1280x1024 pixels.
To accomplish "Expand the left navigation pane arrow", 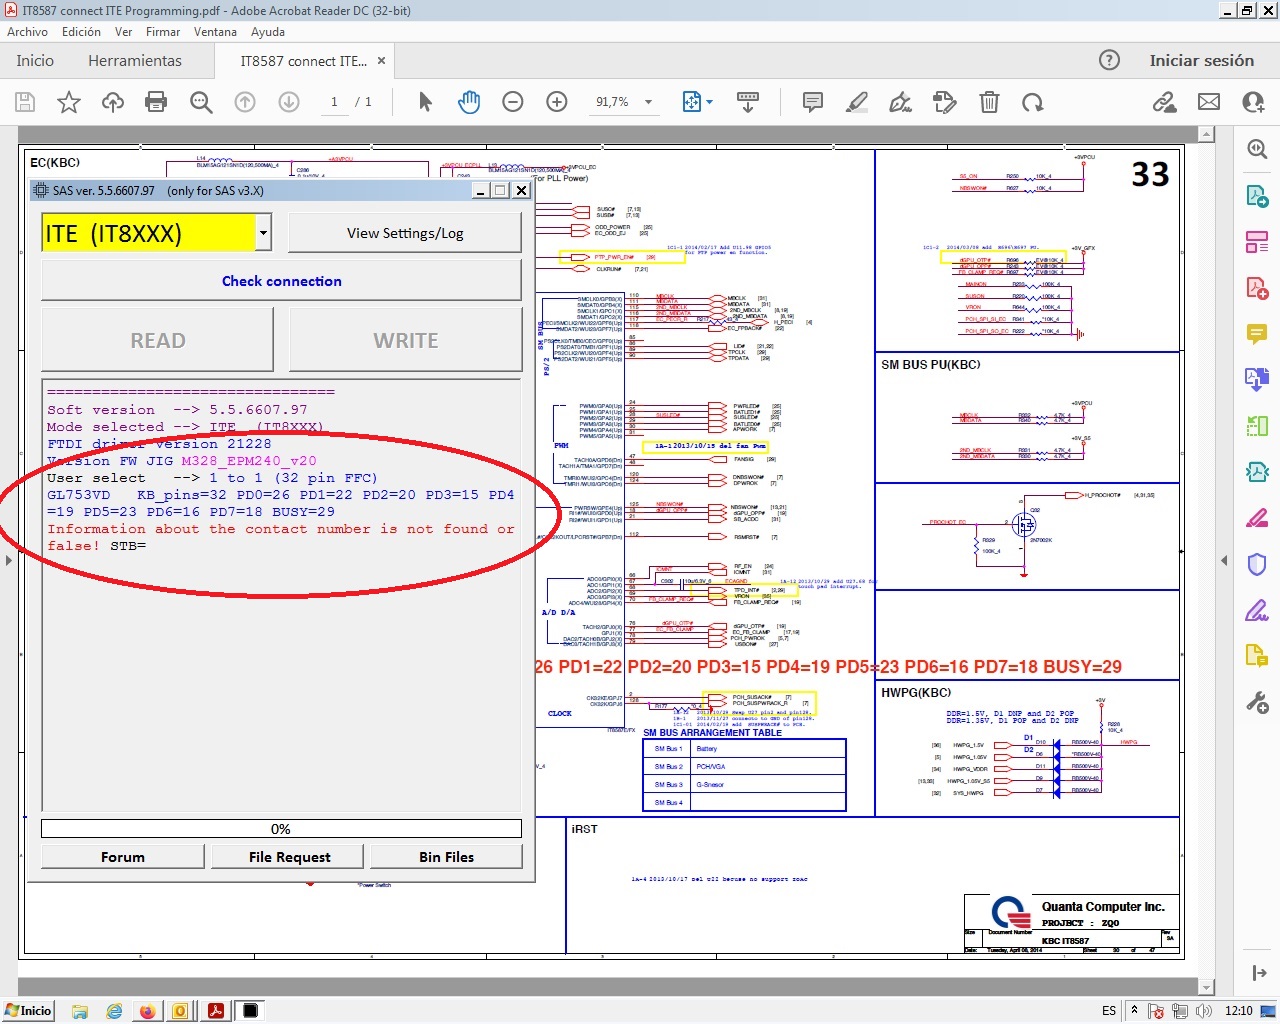I will [x=8, y=560].
